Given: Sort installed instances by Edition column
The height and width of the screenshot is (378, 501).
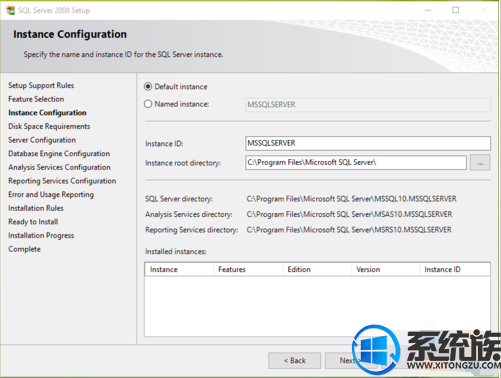Looking at the screenshot, I should (317, 269).
